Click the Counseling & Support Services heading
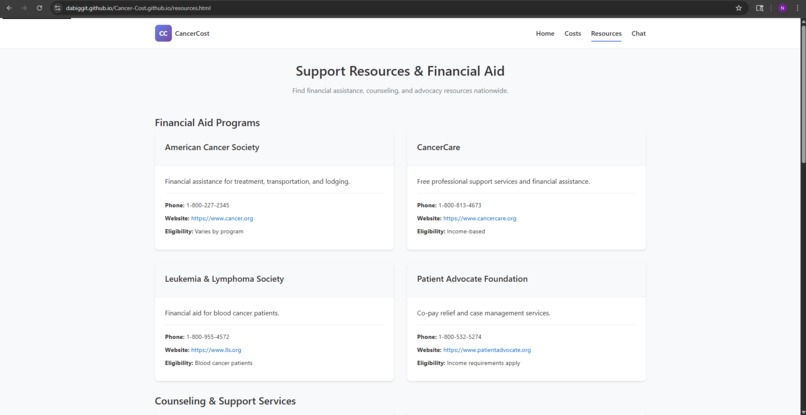Screen dimensions: 806x415 click(225, 401)
